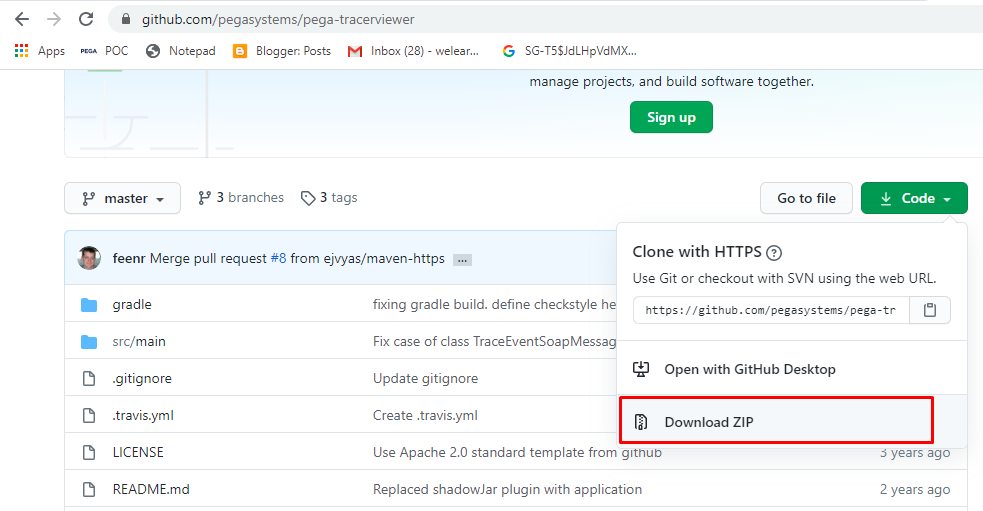Click the src/main folder icon

[x=89, y=342]
